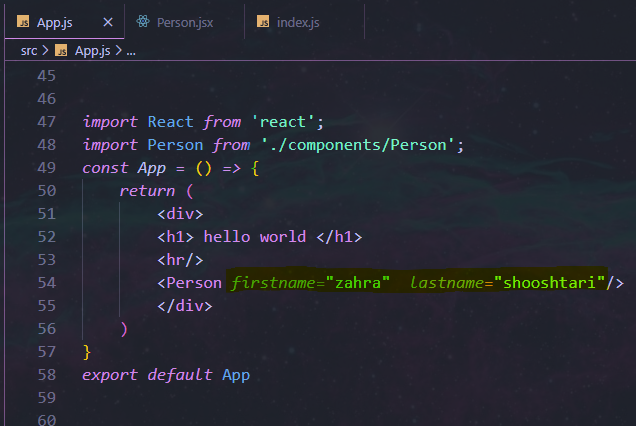Click the 'react' module string
Screen dimensions: 636x426
284,122
